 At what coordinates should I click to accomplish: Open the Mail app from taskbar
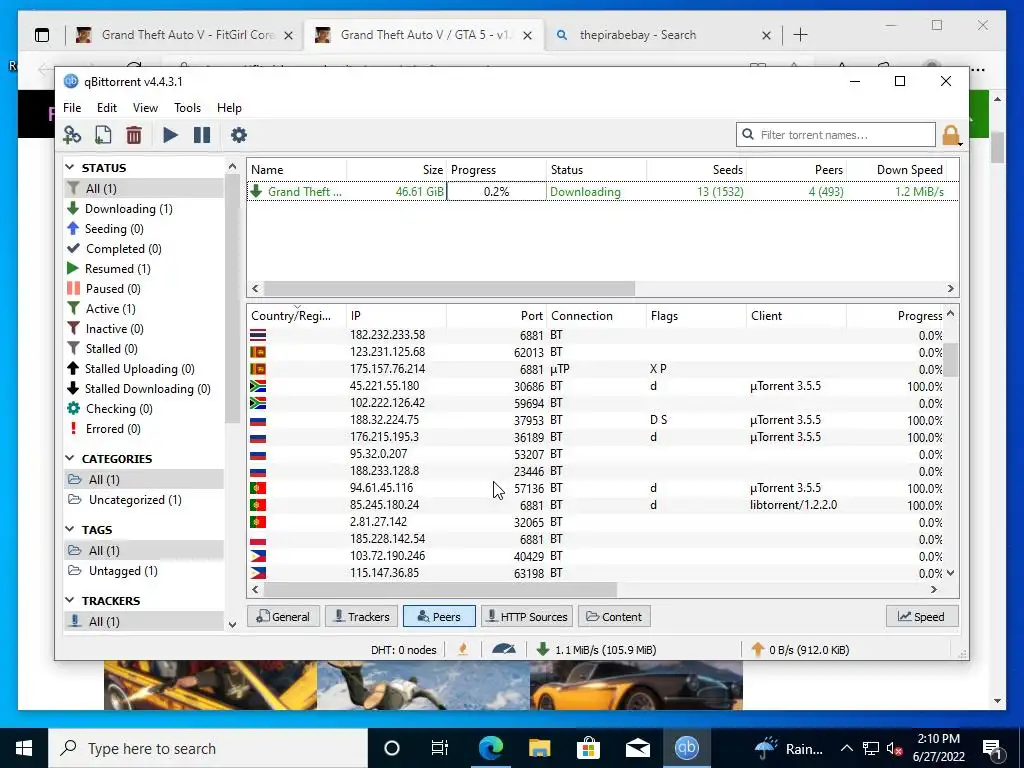(637, 748)
